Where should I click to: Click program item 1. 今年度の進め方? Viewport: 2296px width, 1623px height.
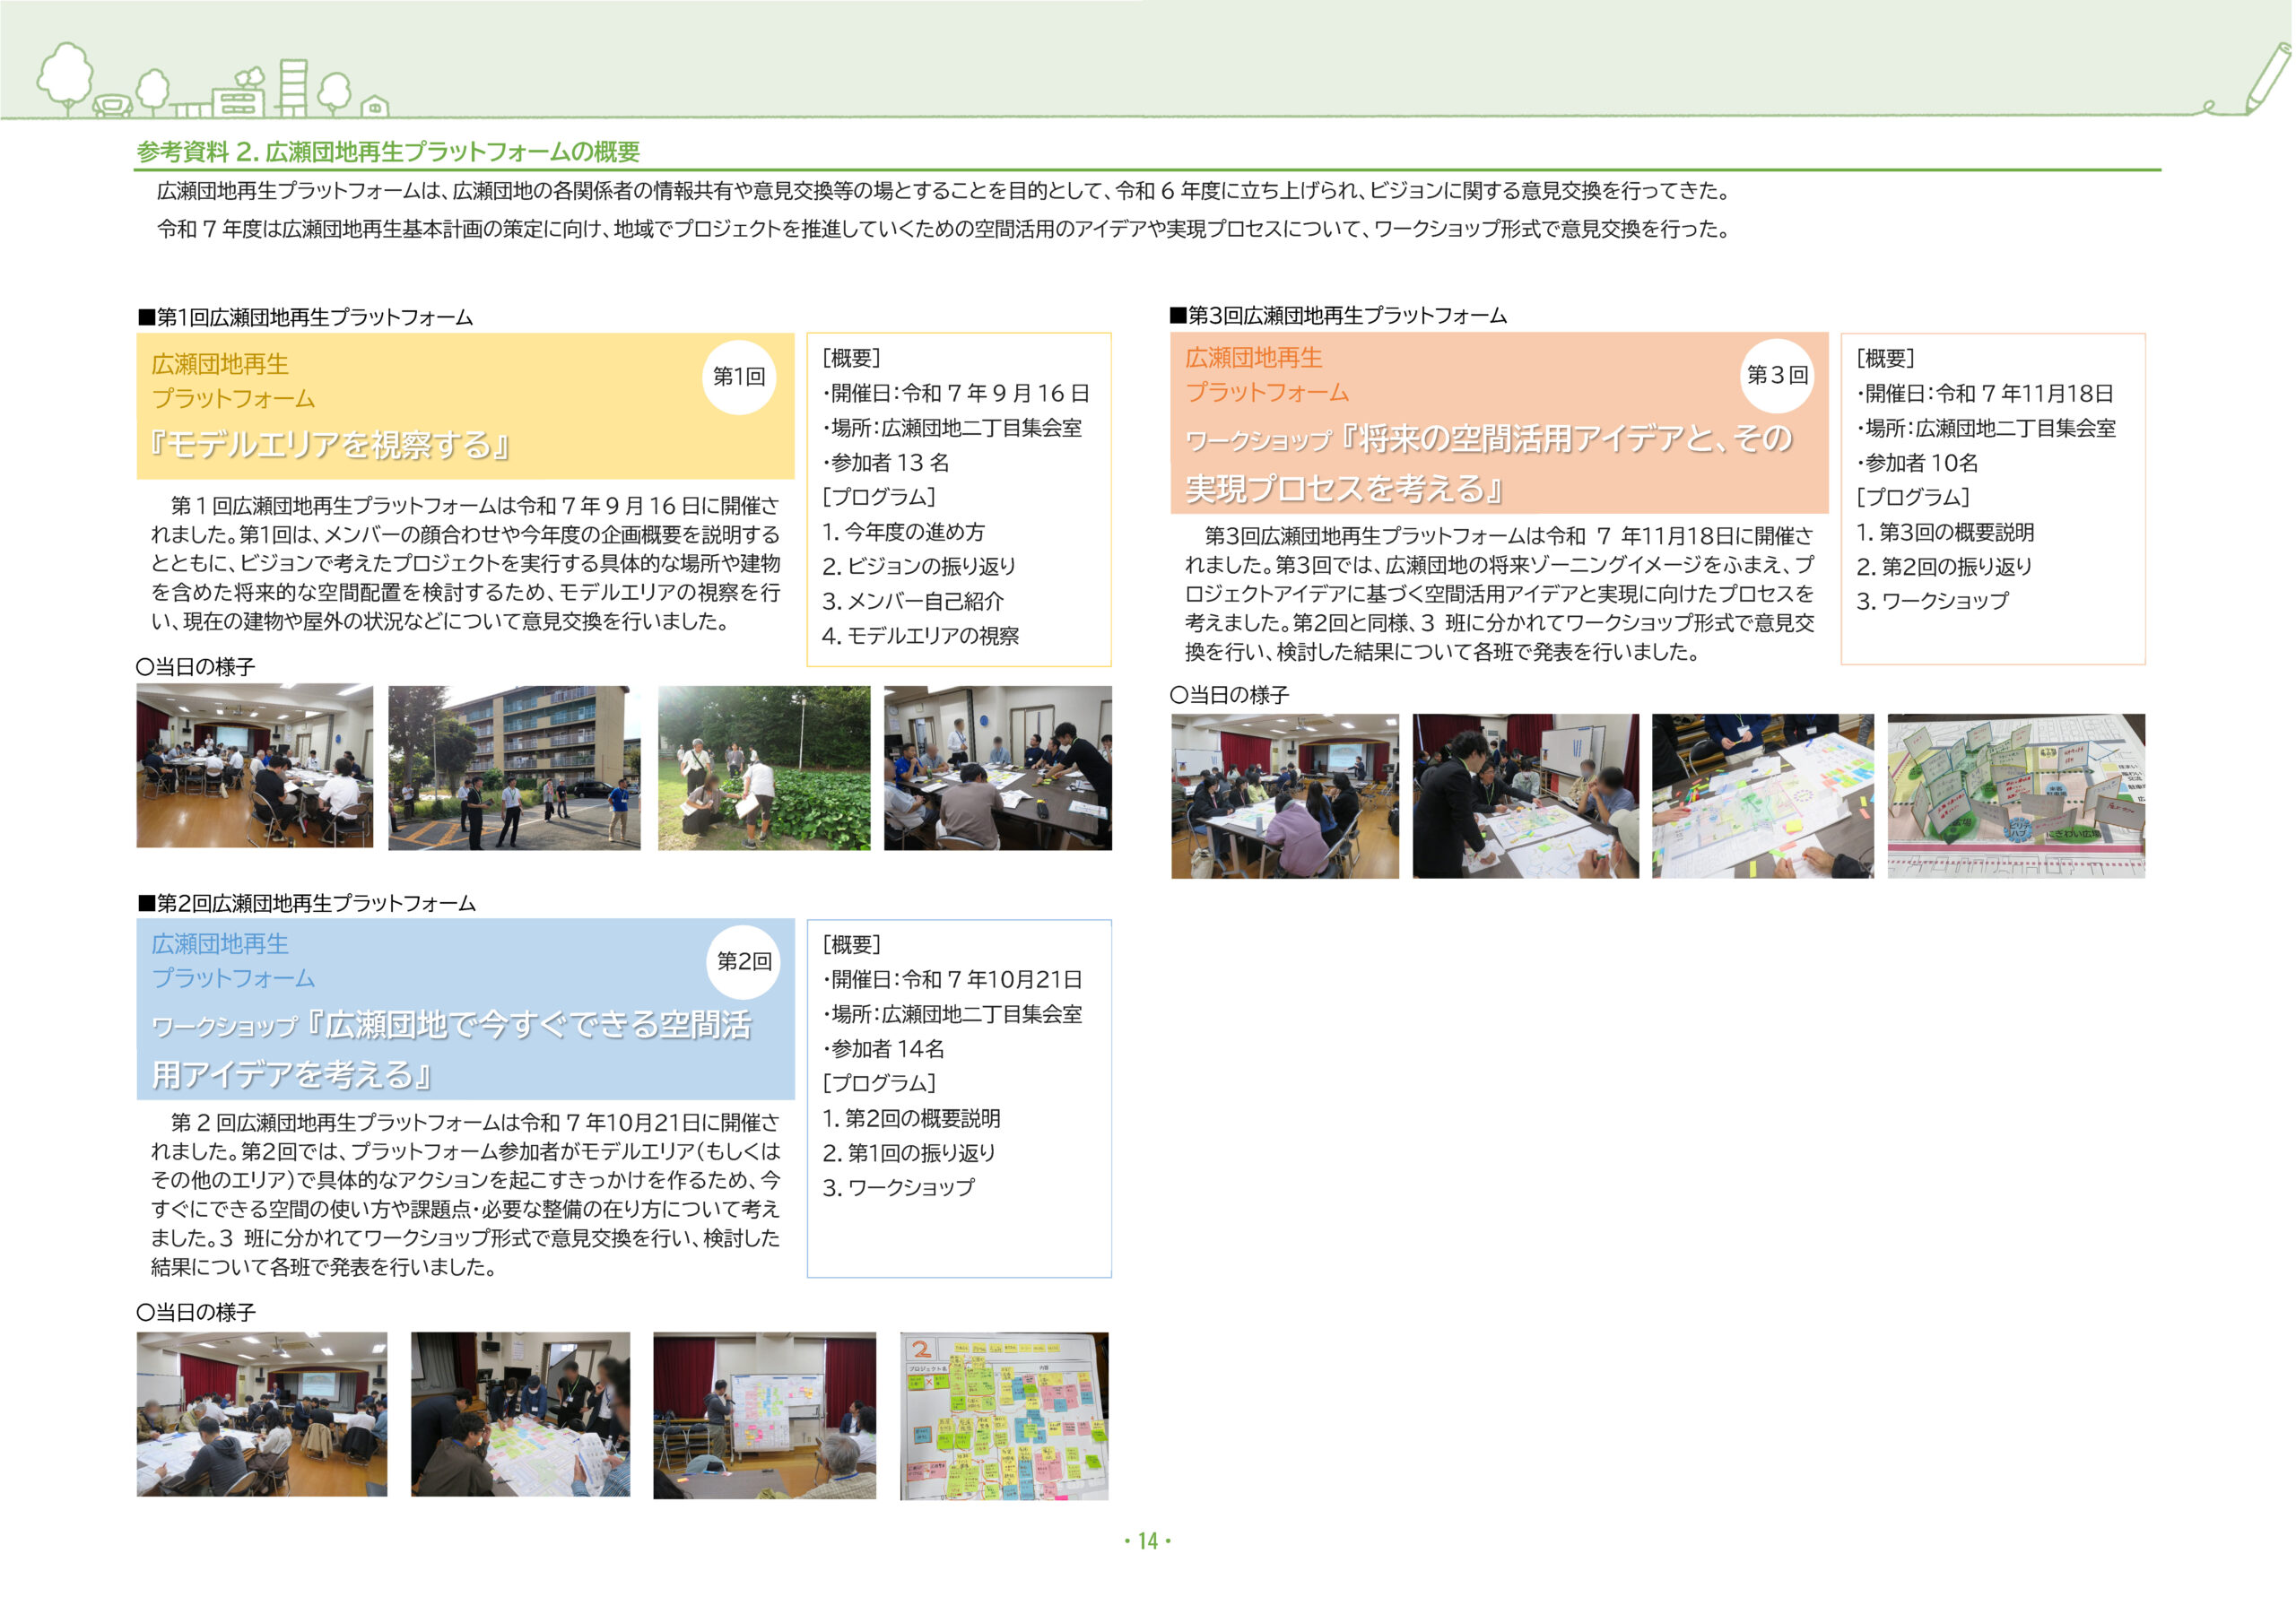[x=904, y=532]
